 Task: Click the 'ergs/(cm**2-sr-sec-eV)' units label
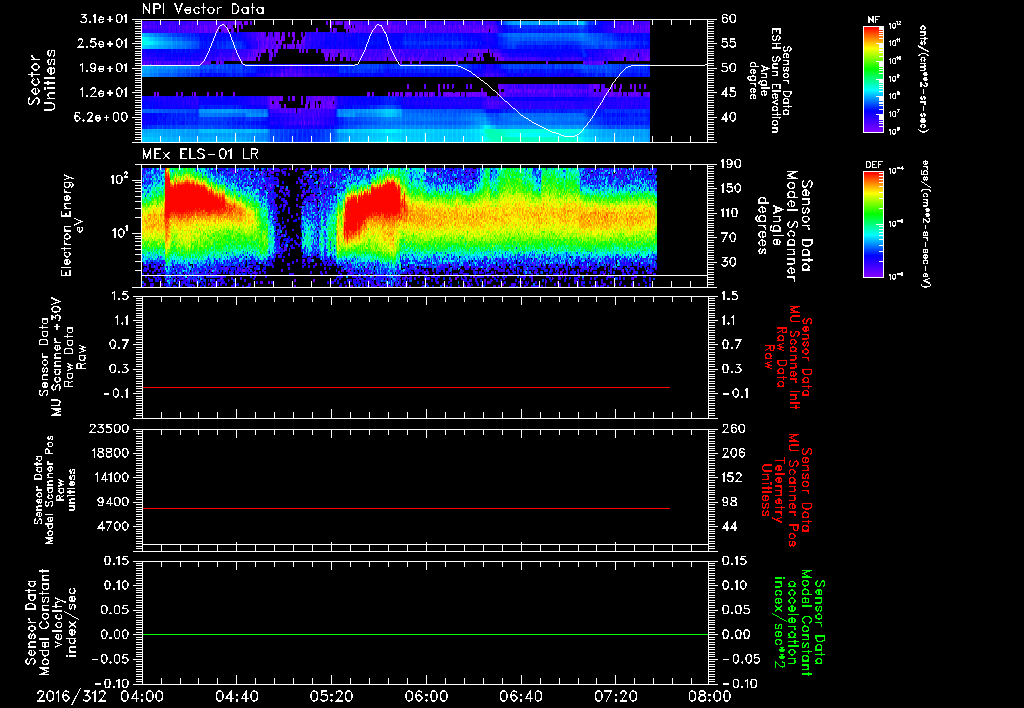click(x=925, y=224)
